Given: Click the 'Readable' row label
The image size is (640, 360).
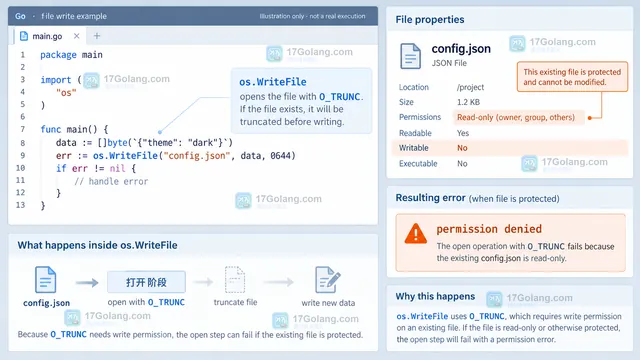Looking at the screenshot, I should click(x=415, y=133).
